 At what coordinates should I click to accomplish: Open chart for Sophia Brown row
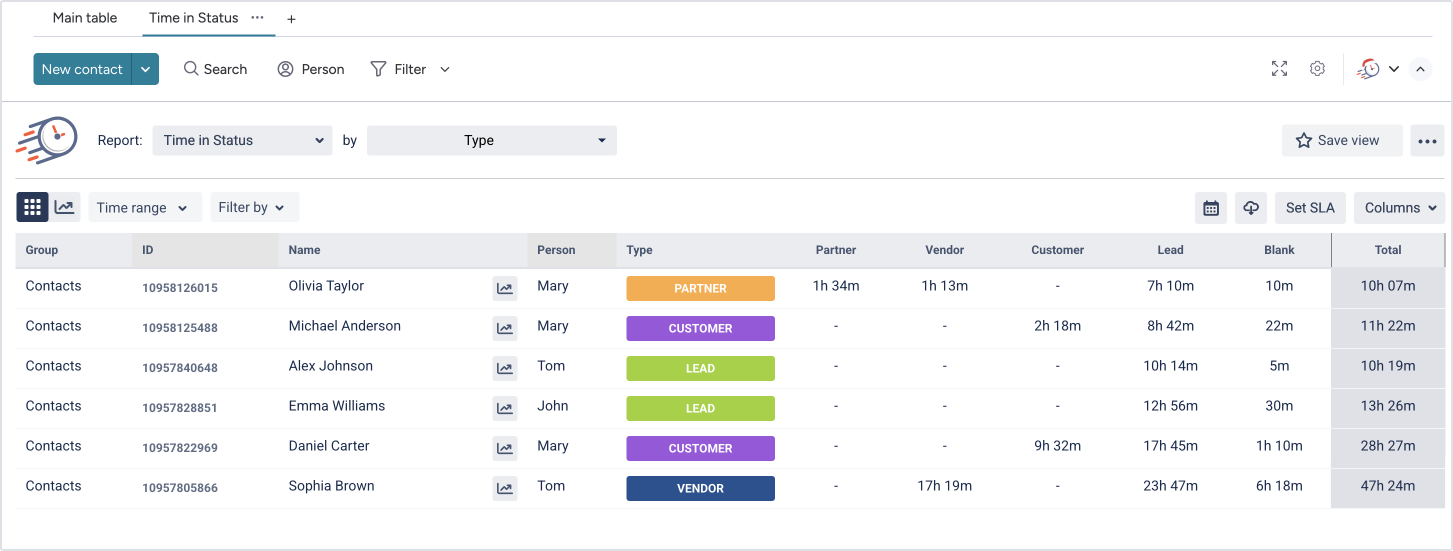click(505, 489)
